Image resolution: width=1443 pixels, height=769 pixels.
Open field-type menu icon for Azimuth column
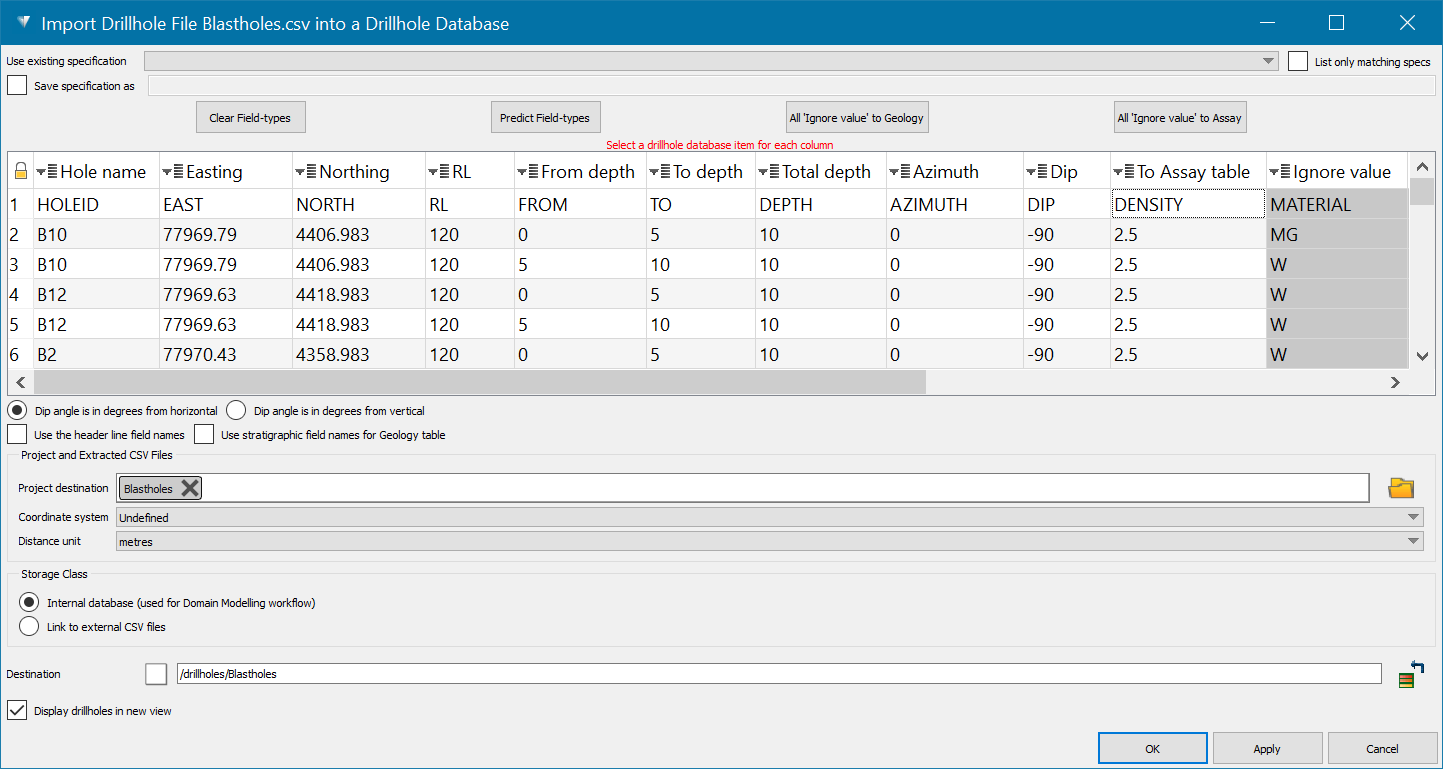pos(900,172)
